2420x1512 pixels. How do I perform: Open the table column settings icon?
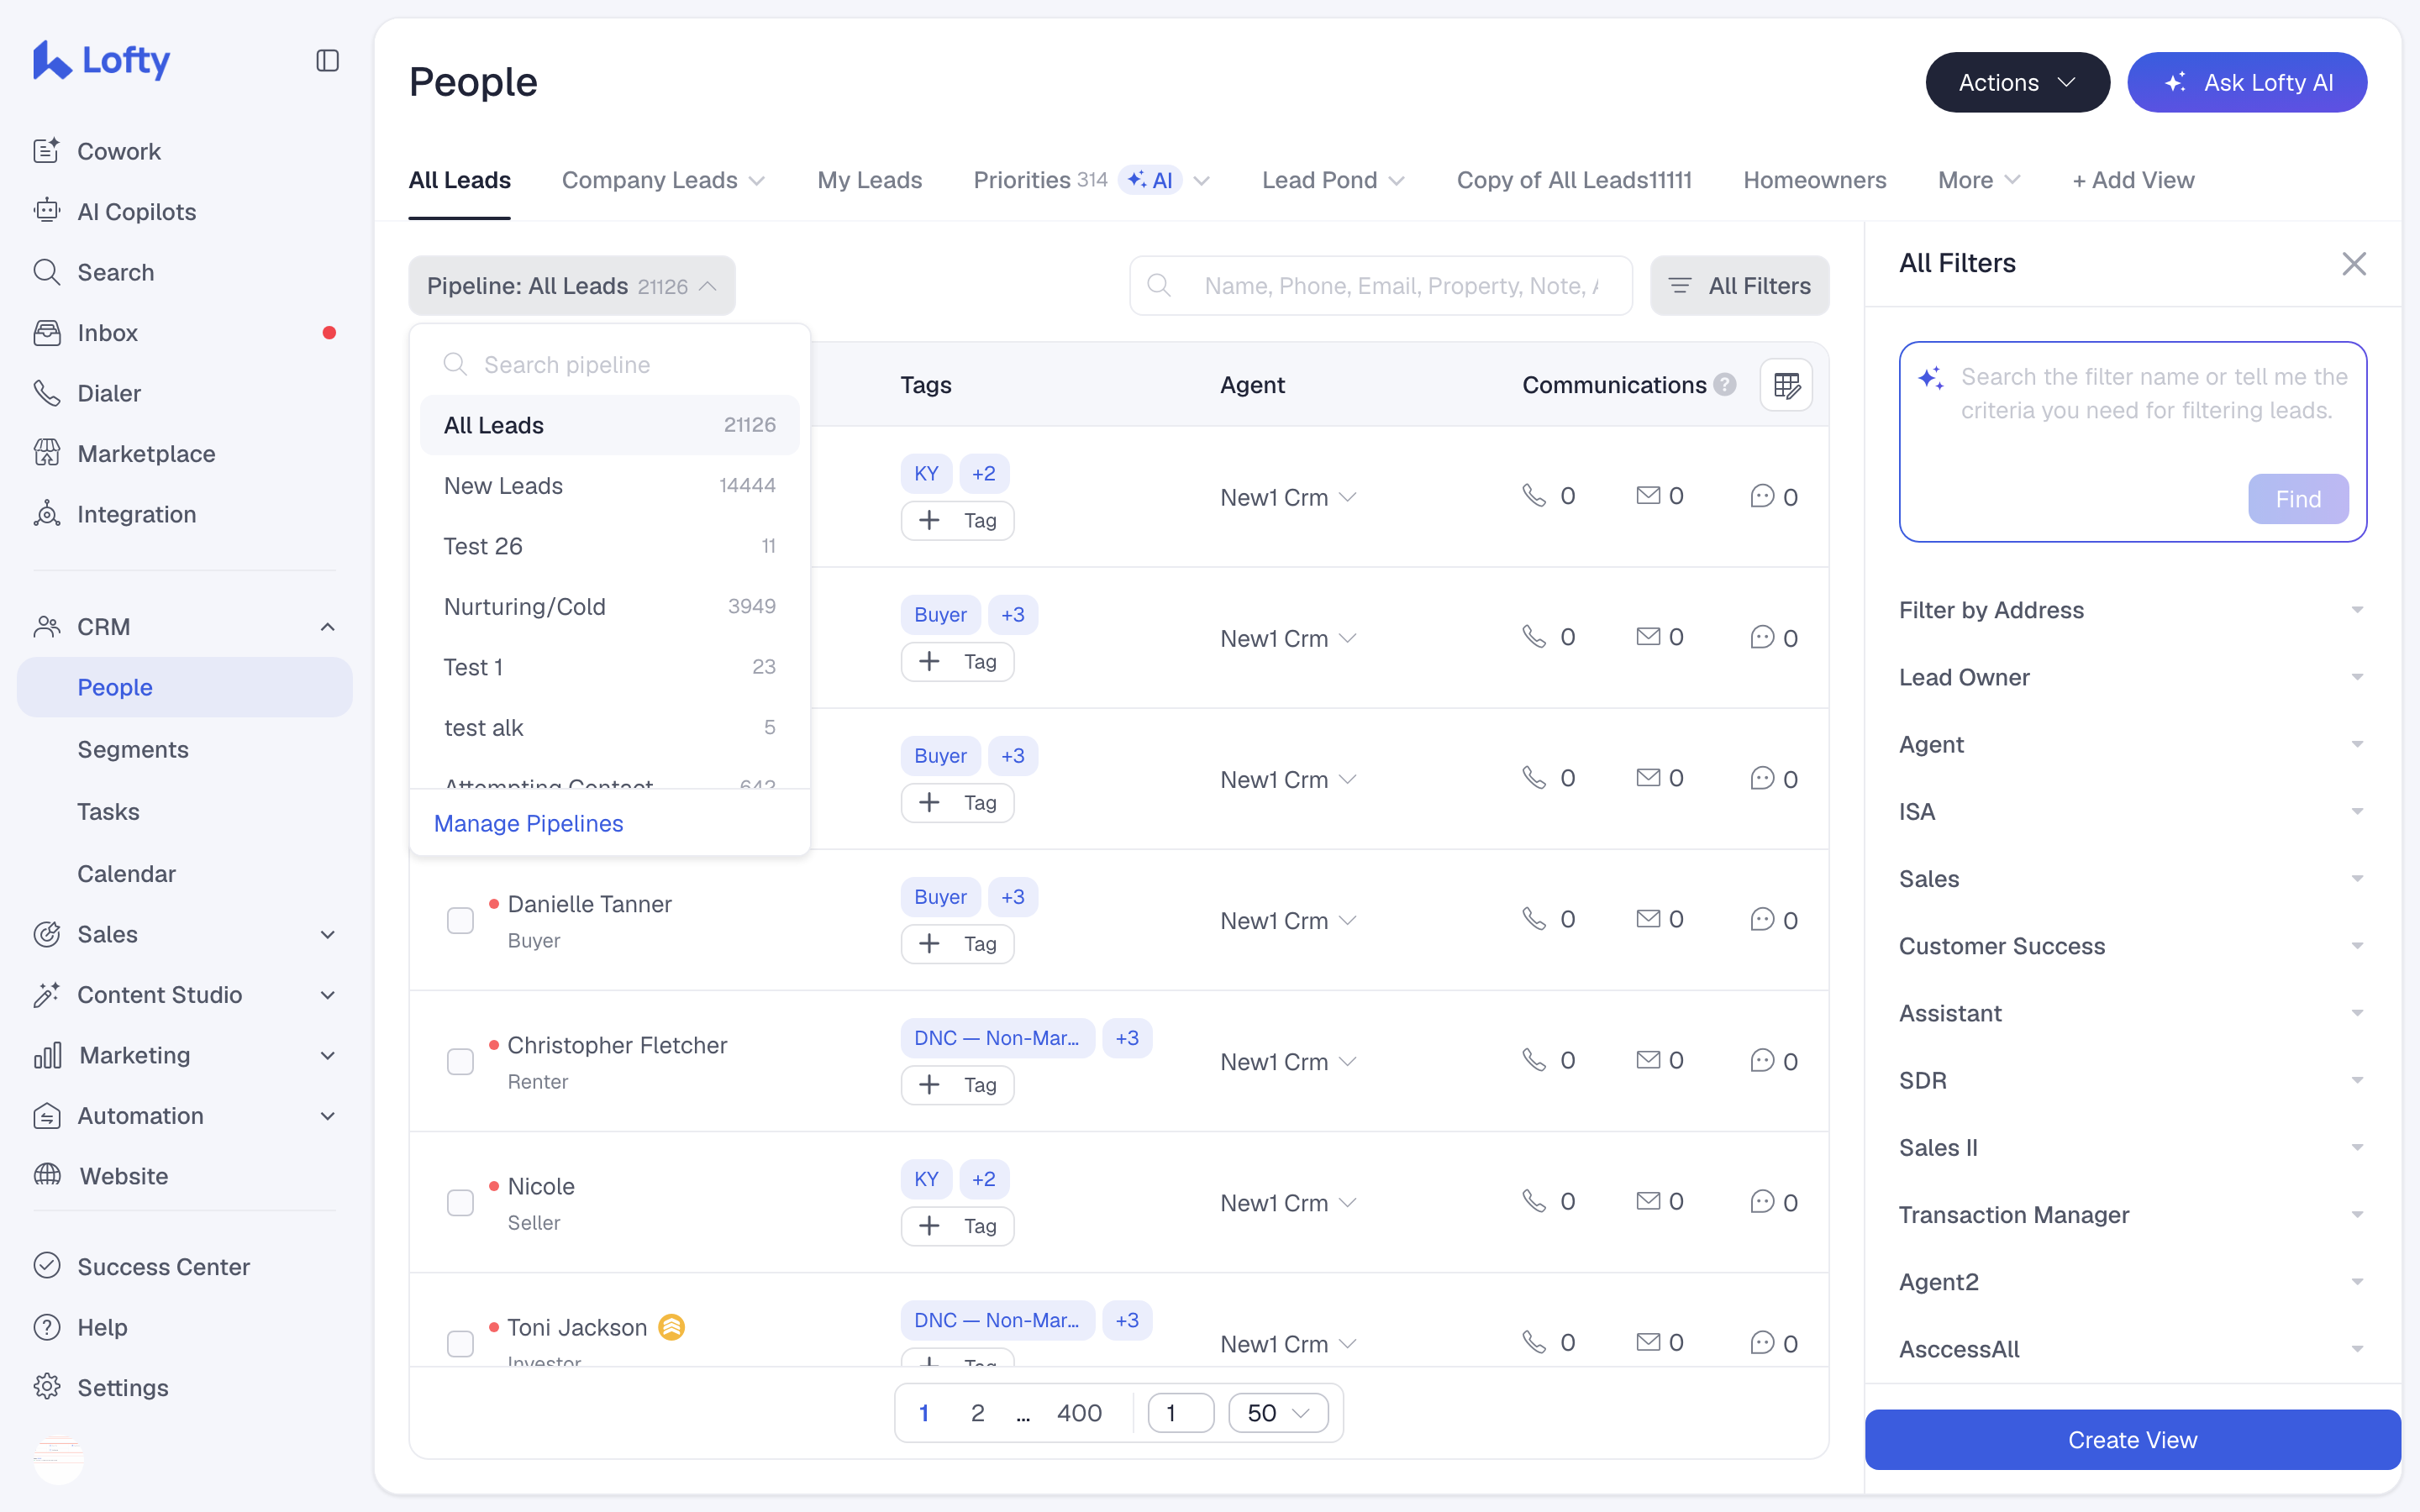coord(1786,385)
